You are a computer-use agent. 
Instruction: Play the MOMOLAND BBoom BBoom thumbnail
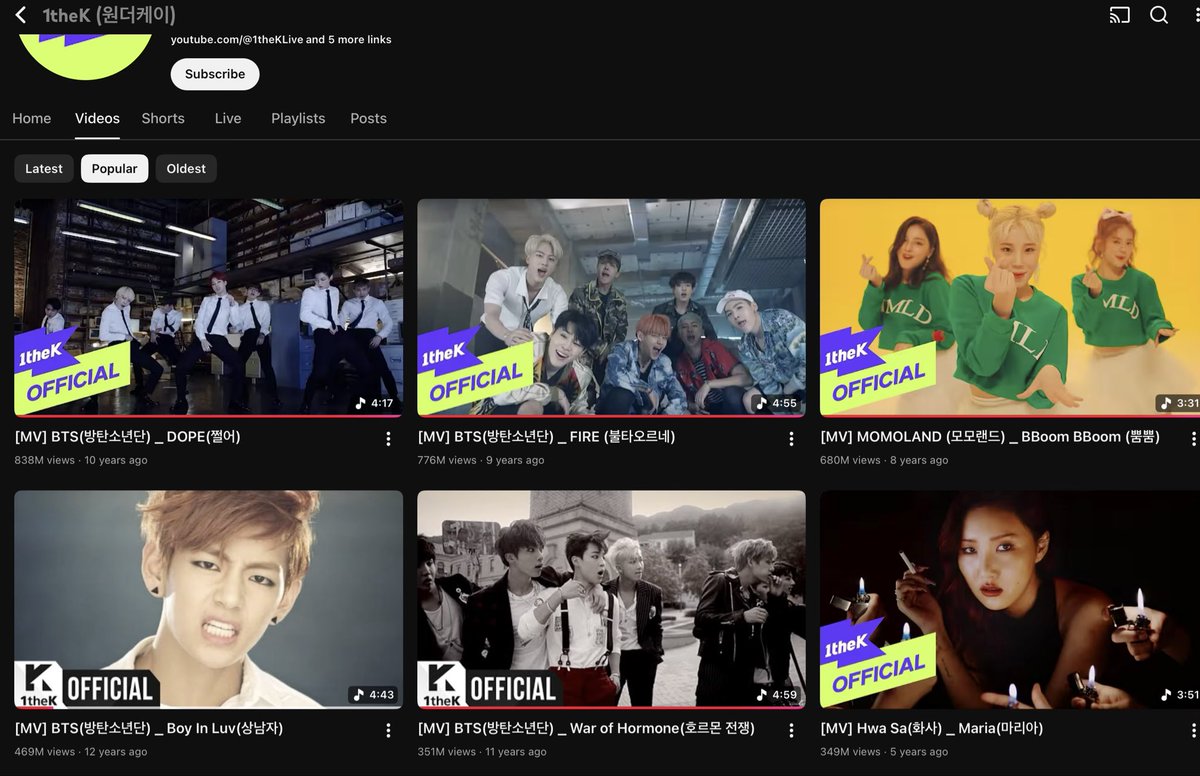click(x=1010, y=307)
